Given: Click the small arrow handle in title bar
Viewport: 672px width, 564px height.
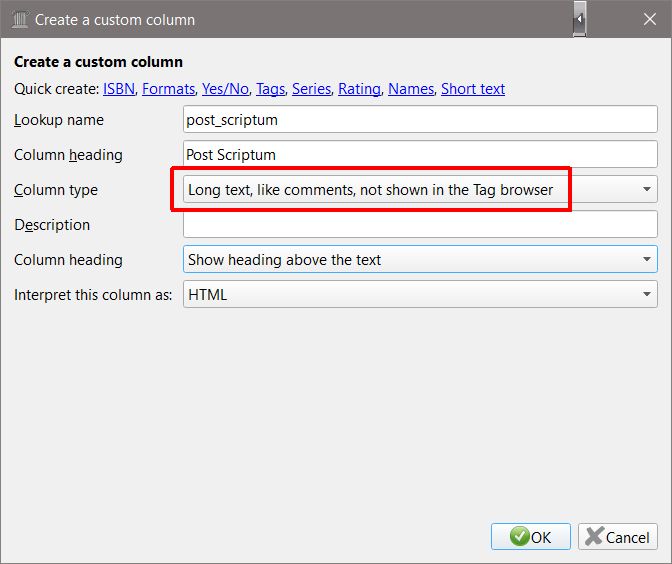Looking at the screenshot, I should pos(579,19).
